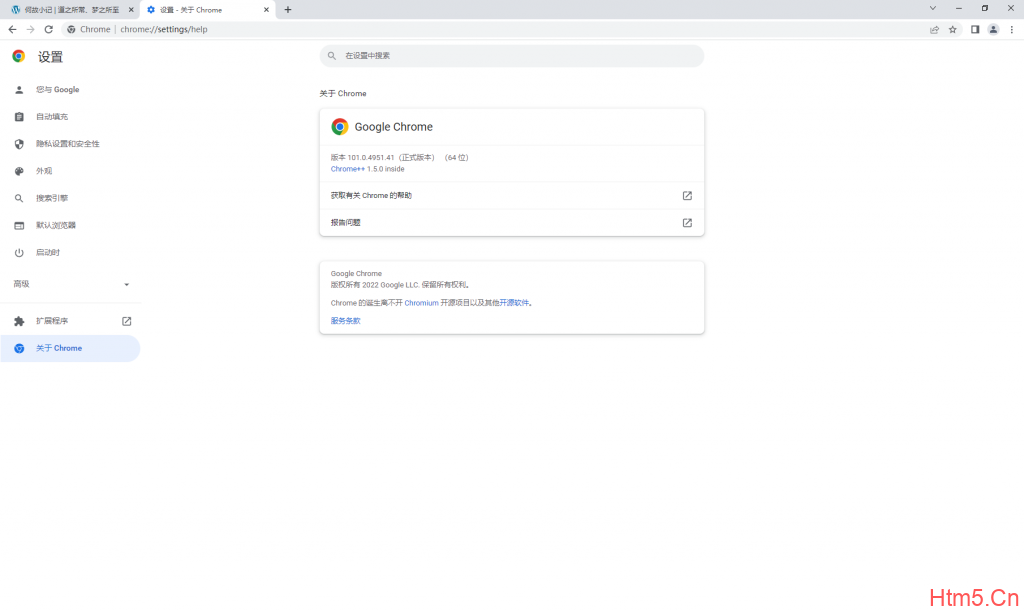Open the Chrome three-dot menu
The height and width of the screenshot is (611, 1024).
point(1012,29)
